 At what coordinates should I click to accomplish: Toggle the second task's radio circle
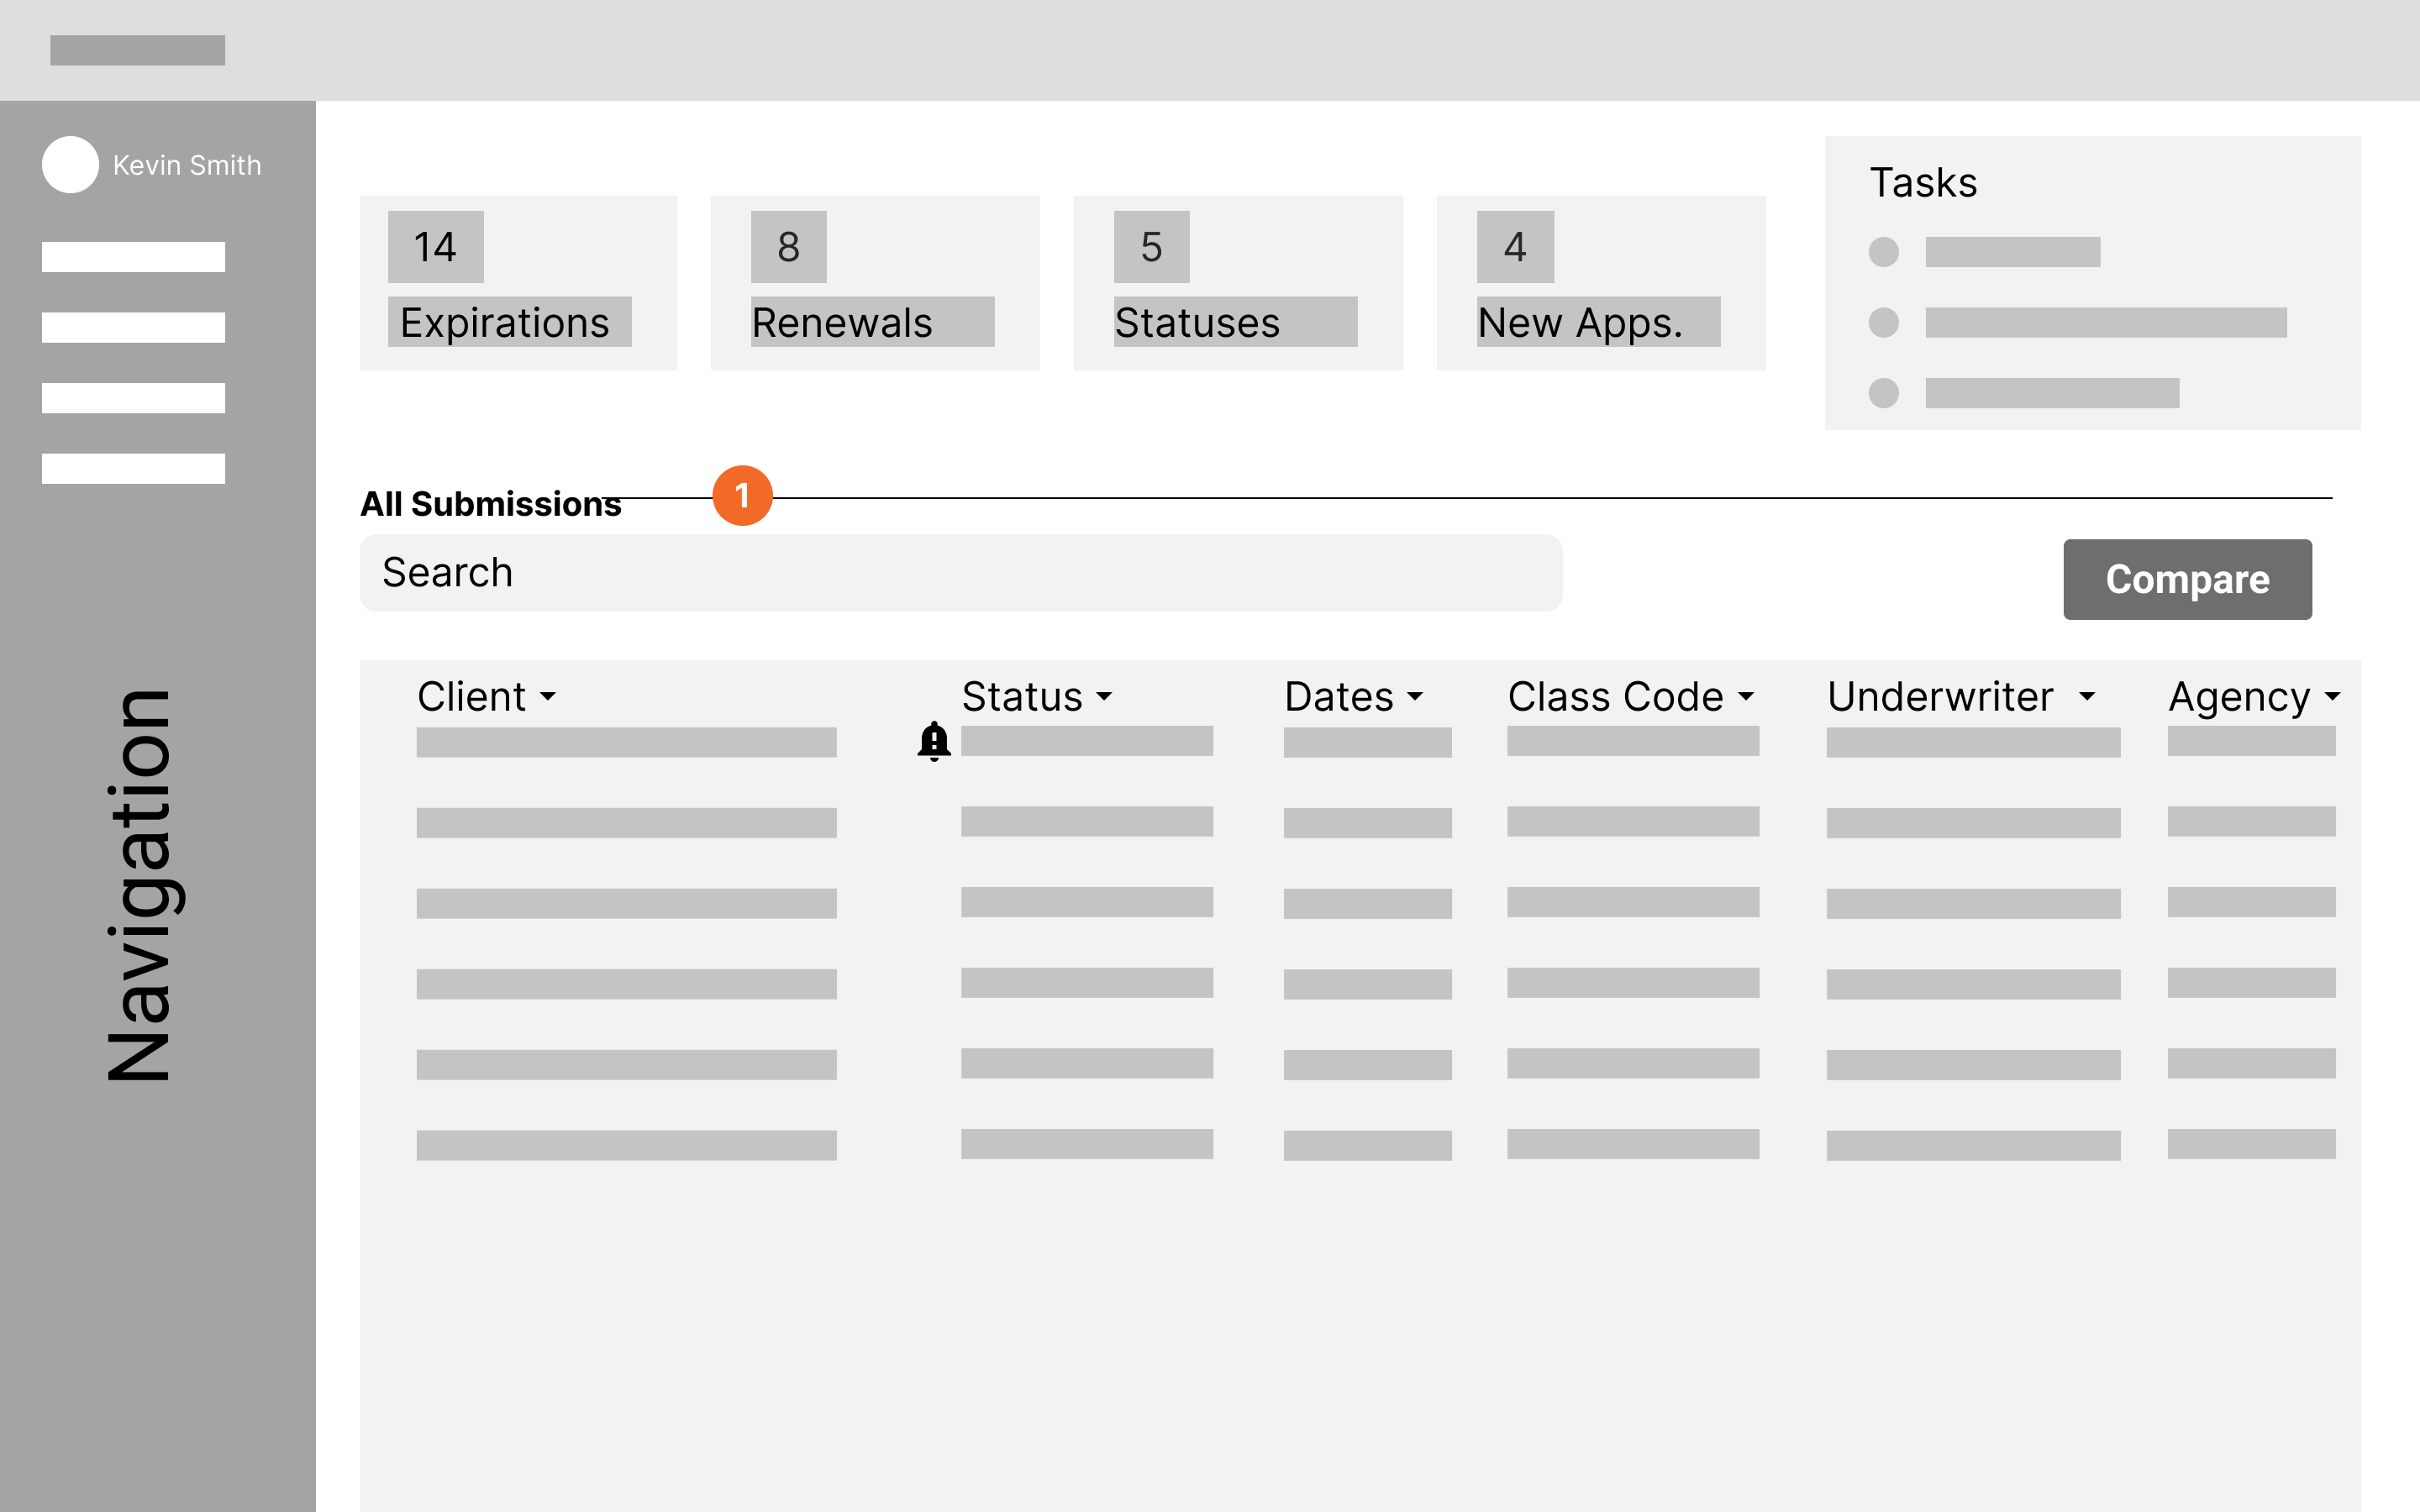click(1883, 323)
